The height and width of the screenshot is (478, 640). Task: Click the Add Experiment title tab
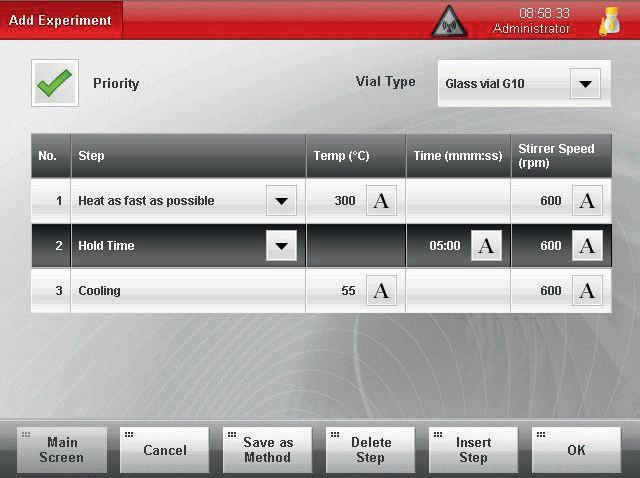tap(60, 20)
